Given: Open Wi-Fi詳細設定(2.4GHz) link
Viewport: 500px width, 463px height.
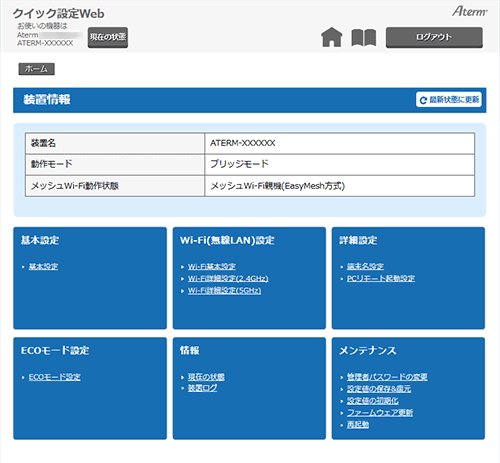Looking at the screenshot, I should pyautogui.click(x=228, y=279).
